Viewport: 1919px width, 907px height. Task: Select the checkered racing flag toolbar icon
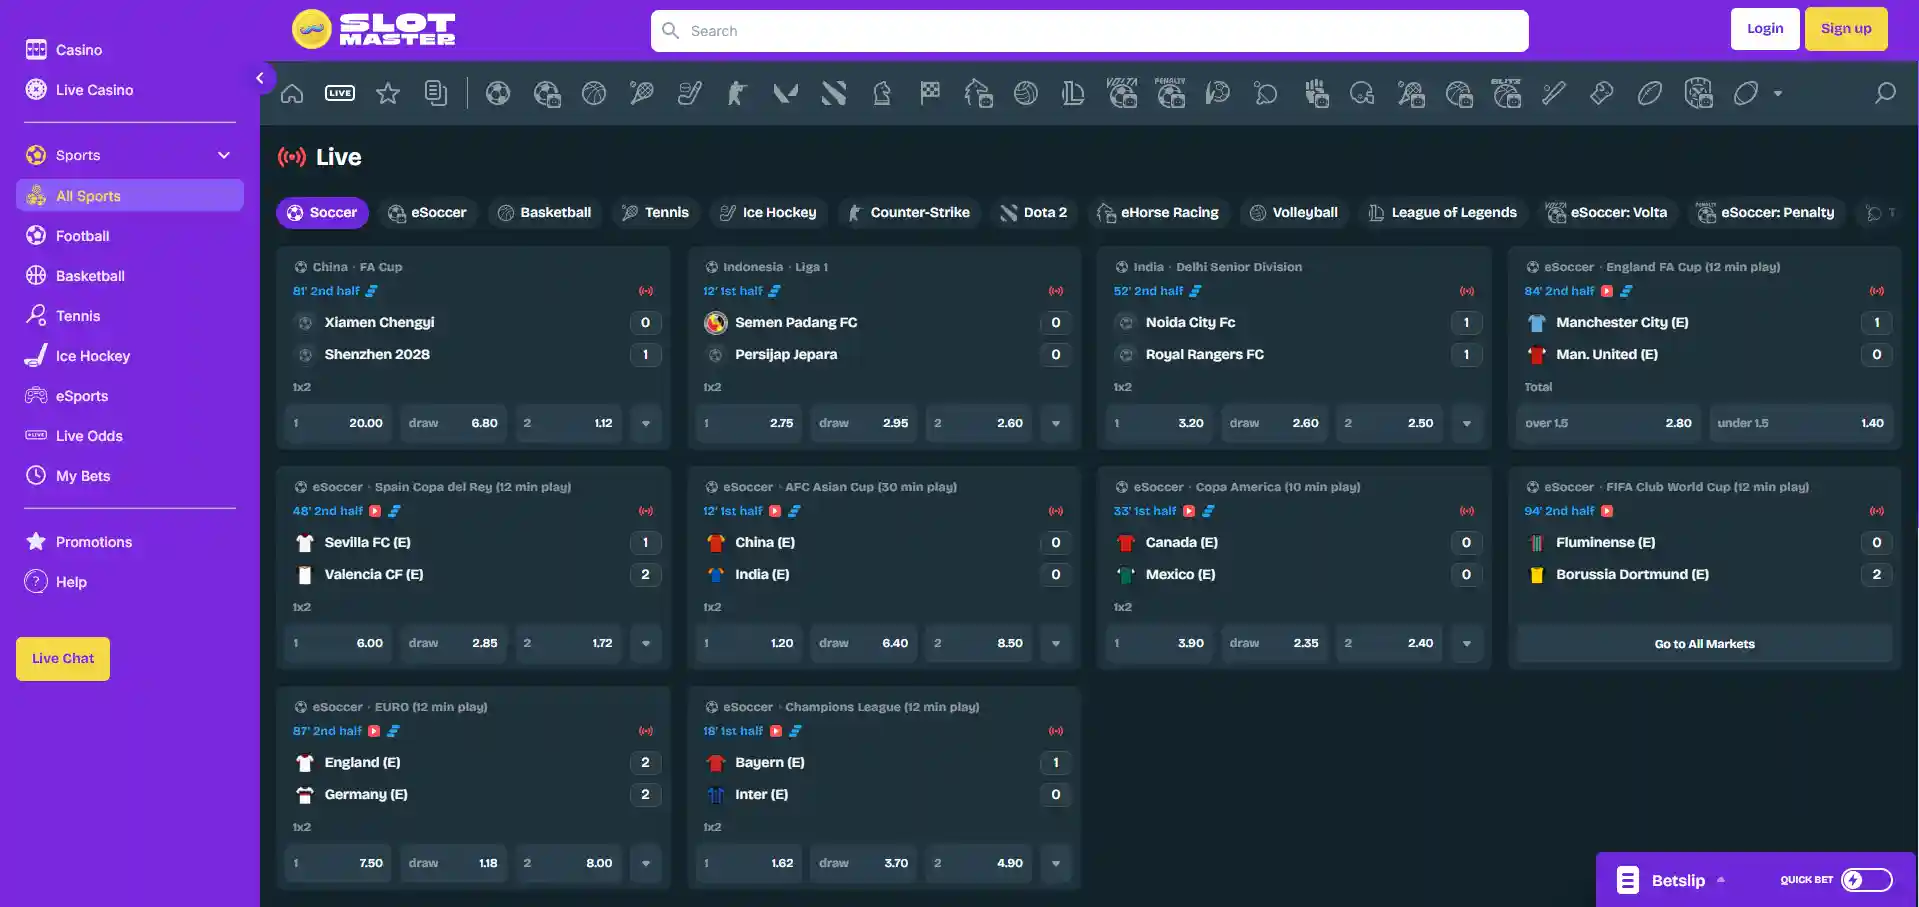point(930,93)
